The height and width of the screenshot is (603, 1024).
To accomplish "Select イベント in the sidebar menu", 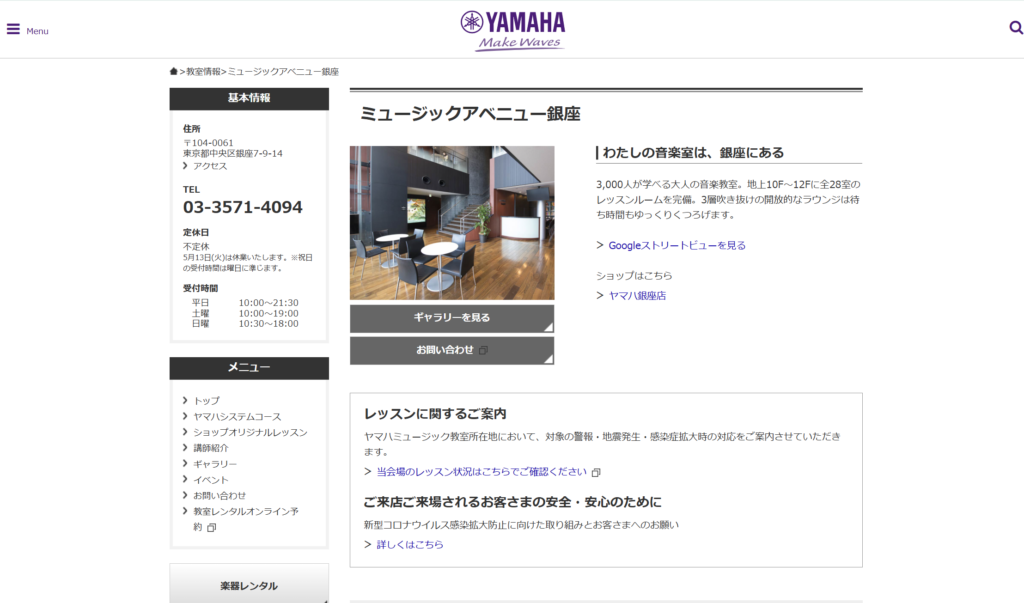I will [x=210, y=480].
